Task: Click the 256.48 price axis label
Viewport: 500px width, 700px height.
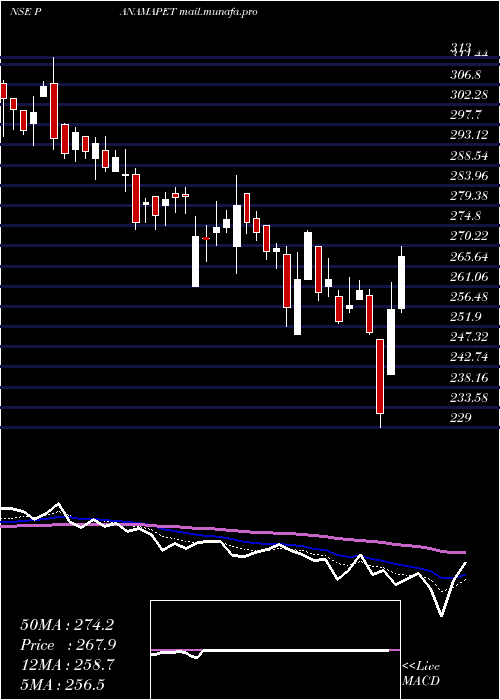Action: pyautogui.click(x=468, y=297)
